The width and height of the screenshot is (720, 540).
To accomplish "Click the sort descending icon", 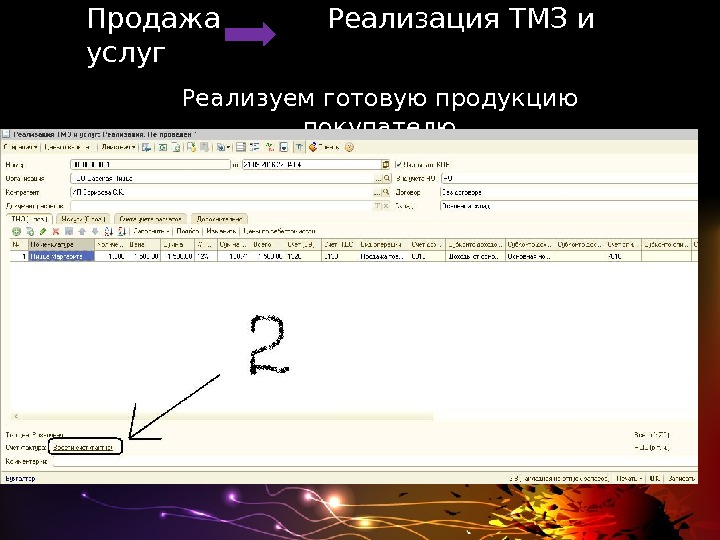I will tap(122, 231).
